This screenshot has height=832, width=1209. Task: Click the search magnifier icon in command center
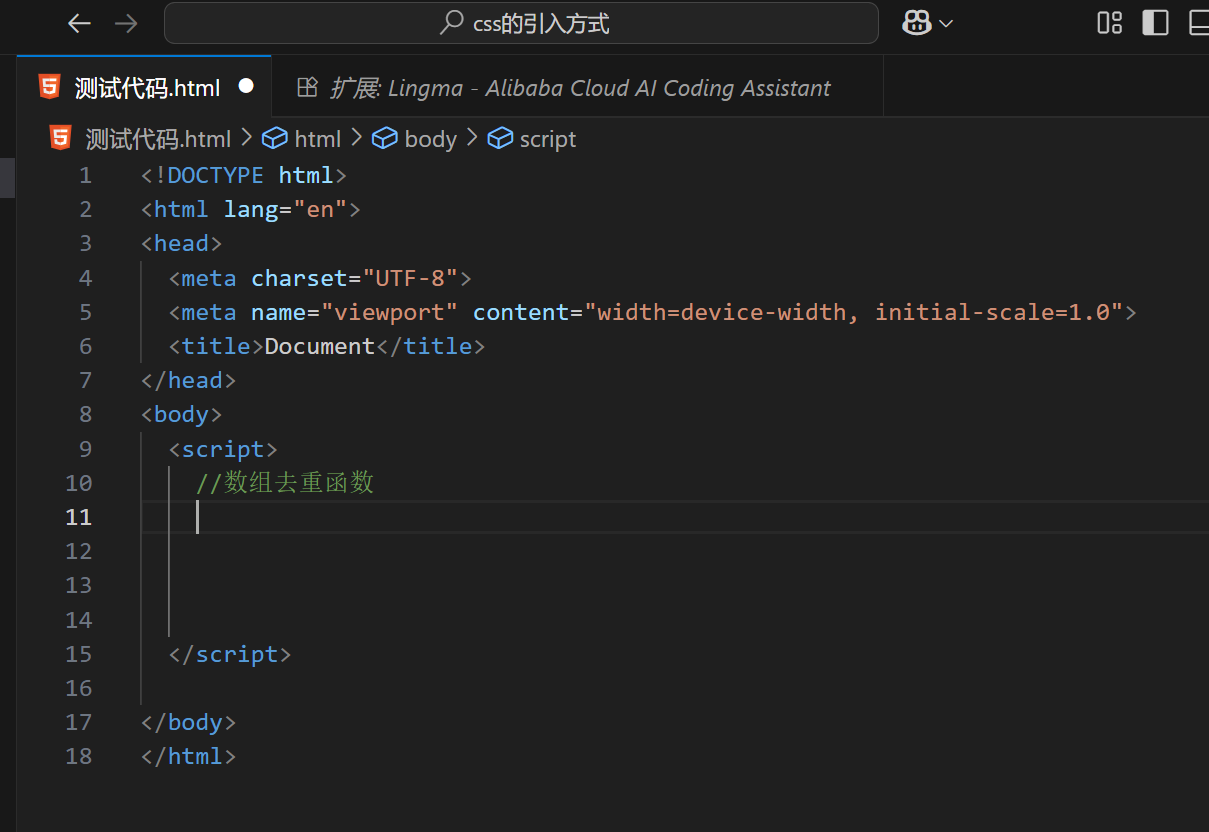pos(452,23)
